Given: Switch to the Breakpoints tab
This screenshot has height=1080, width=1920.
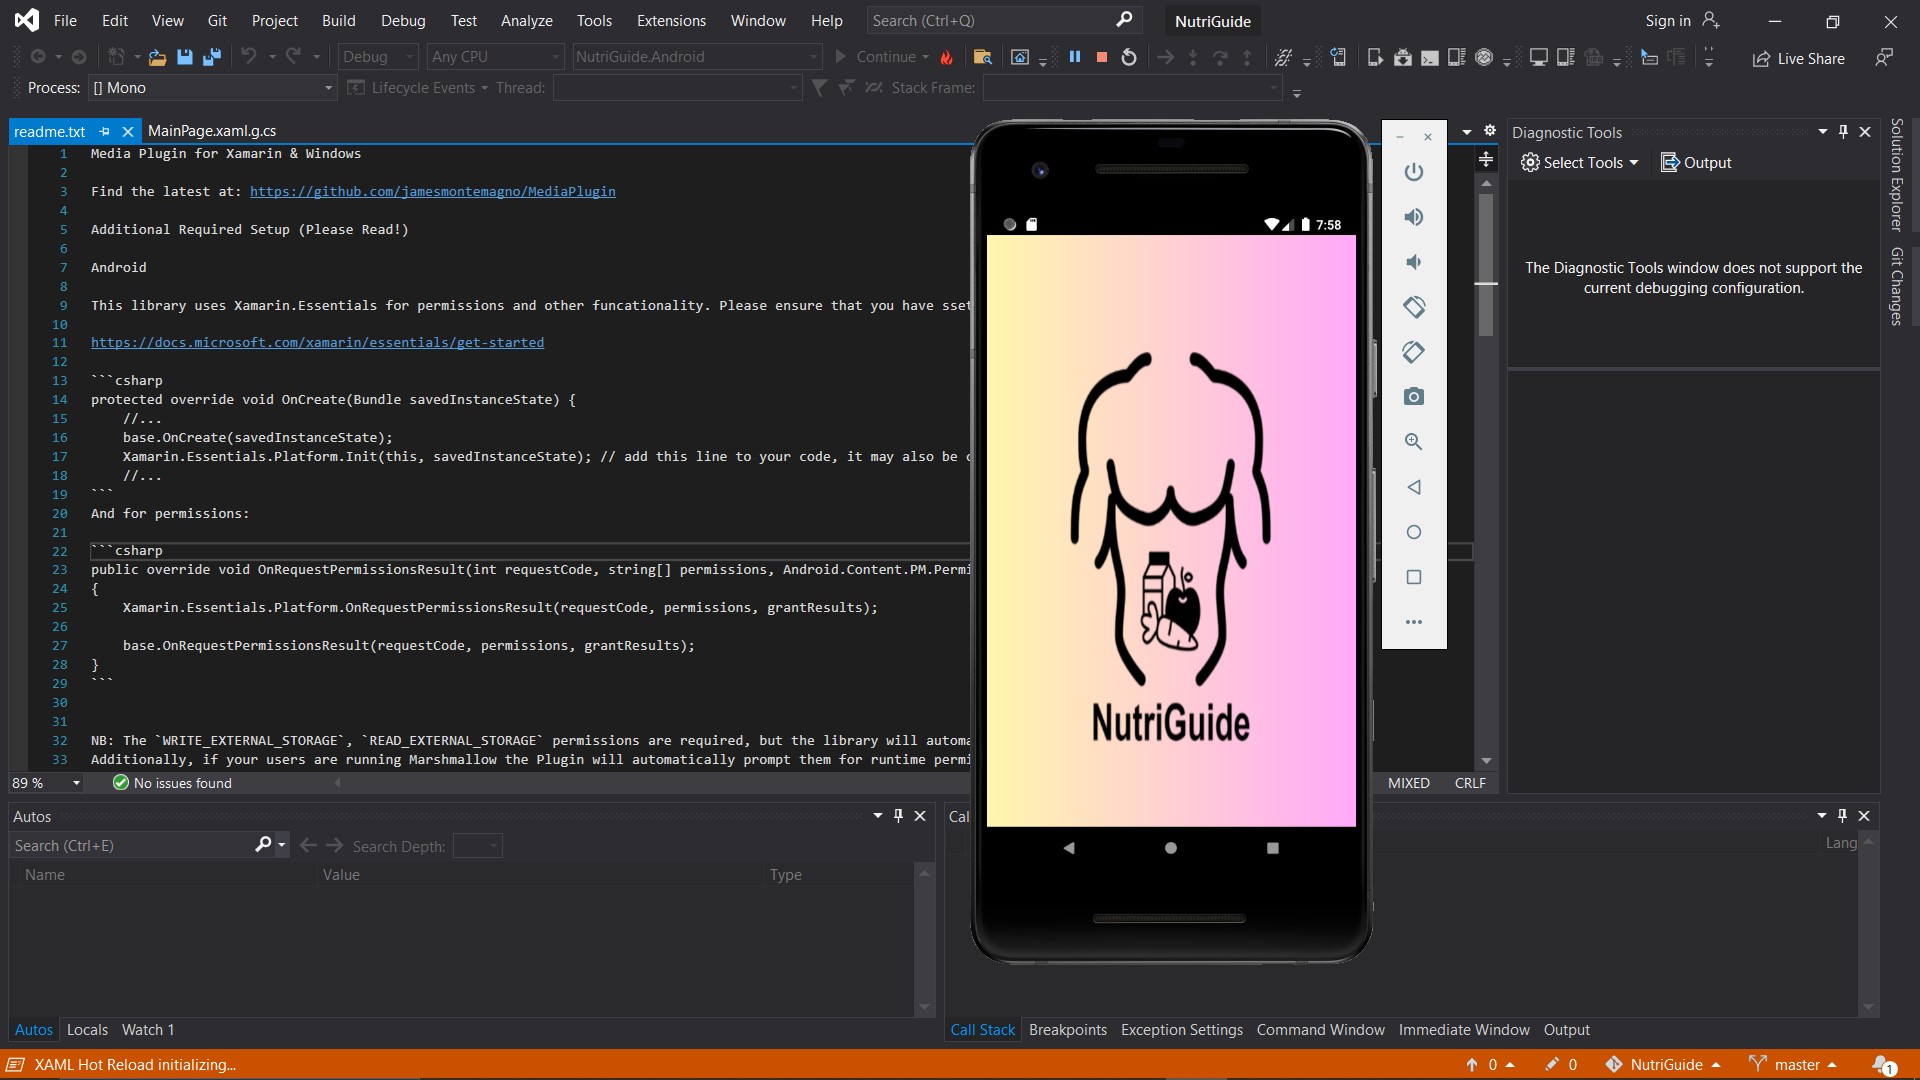Looking at the screenshot, I should click(1068, 1030).
